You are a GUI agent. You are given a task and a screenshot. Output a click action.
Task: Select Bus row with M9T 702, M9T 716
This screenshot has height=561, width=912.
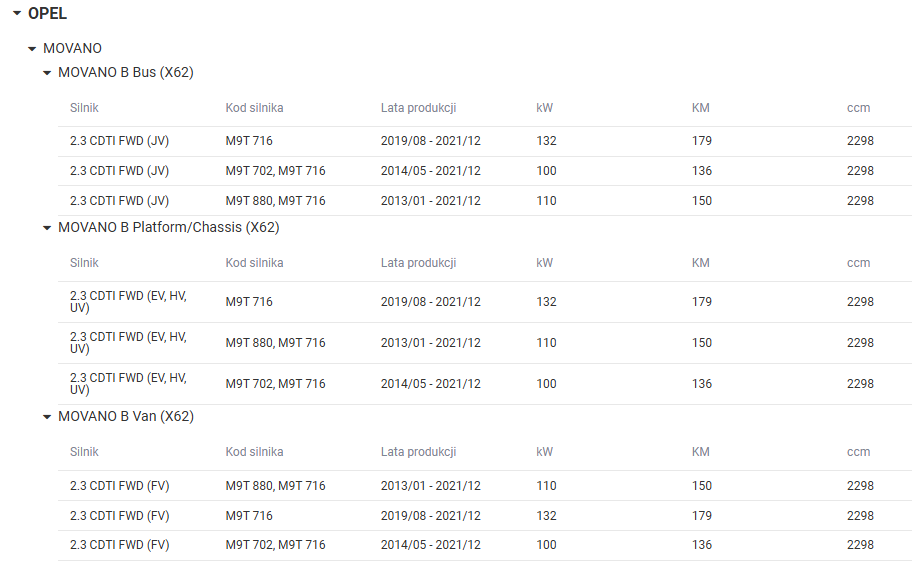click(x=485, y=171)
